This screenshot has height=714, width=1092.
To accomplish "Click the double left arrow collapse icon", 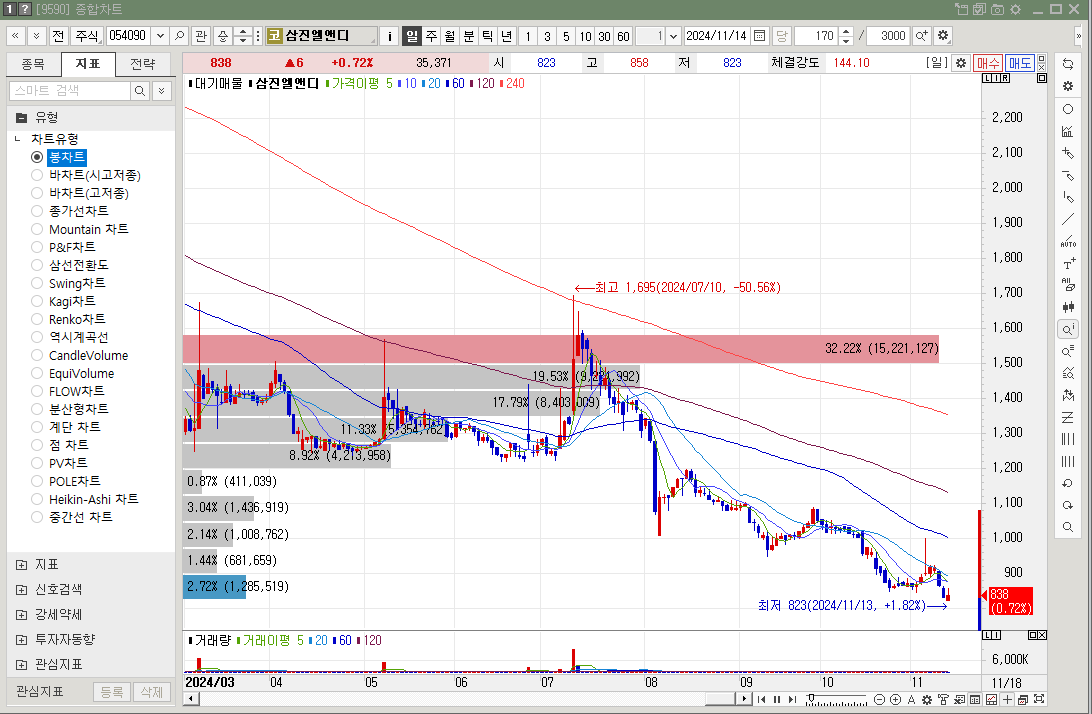I will (15, 36).
